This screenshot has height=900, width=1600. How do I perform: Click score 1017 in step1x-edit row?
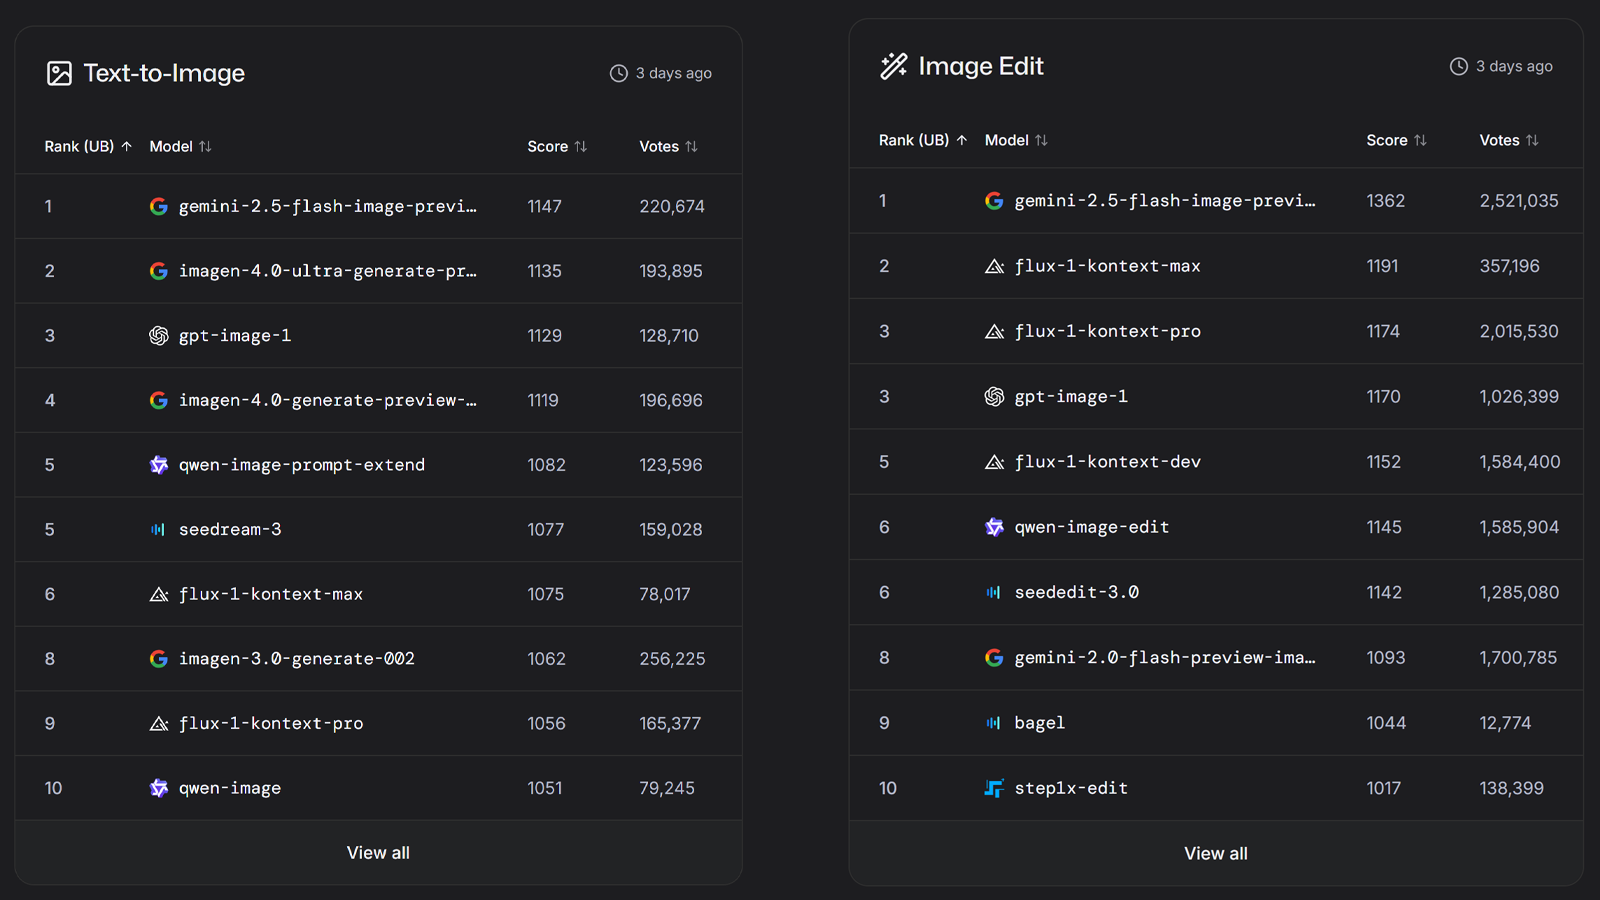(1384, 788)
